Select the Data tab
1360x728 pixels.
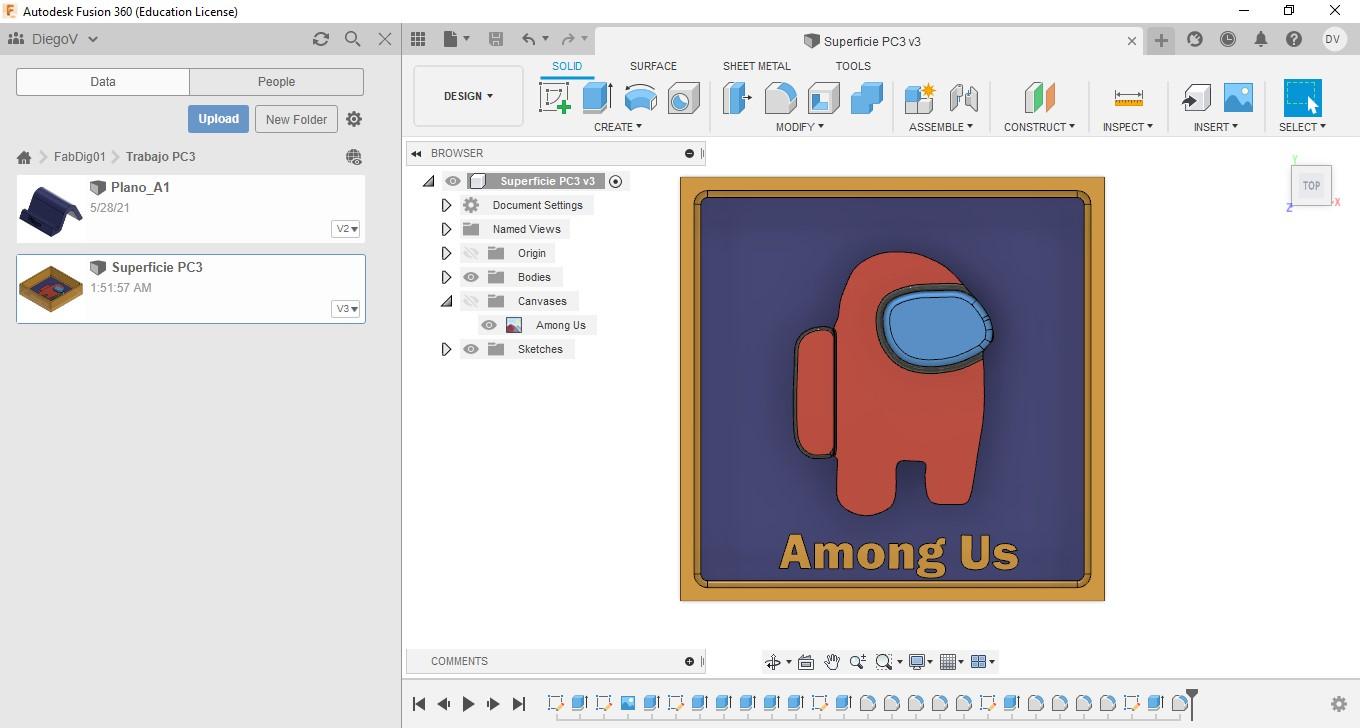[103, 82]
